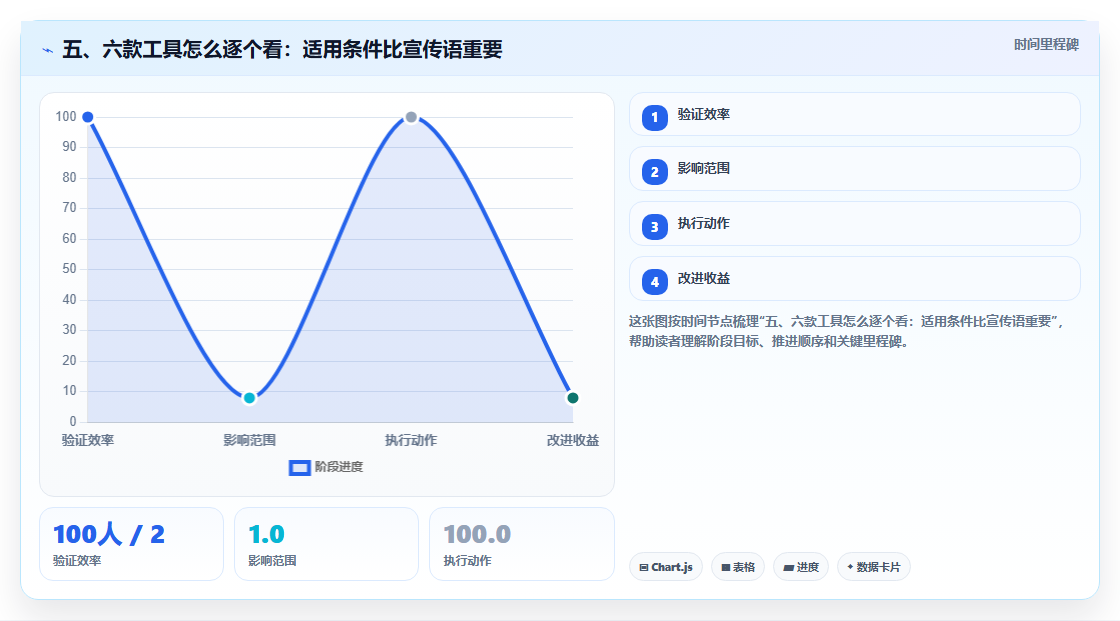
Task: Click the 1.0 stat value
Action: (x=266, y=535)
